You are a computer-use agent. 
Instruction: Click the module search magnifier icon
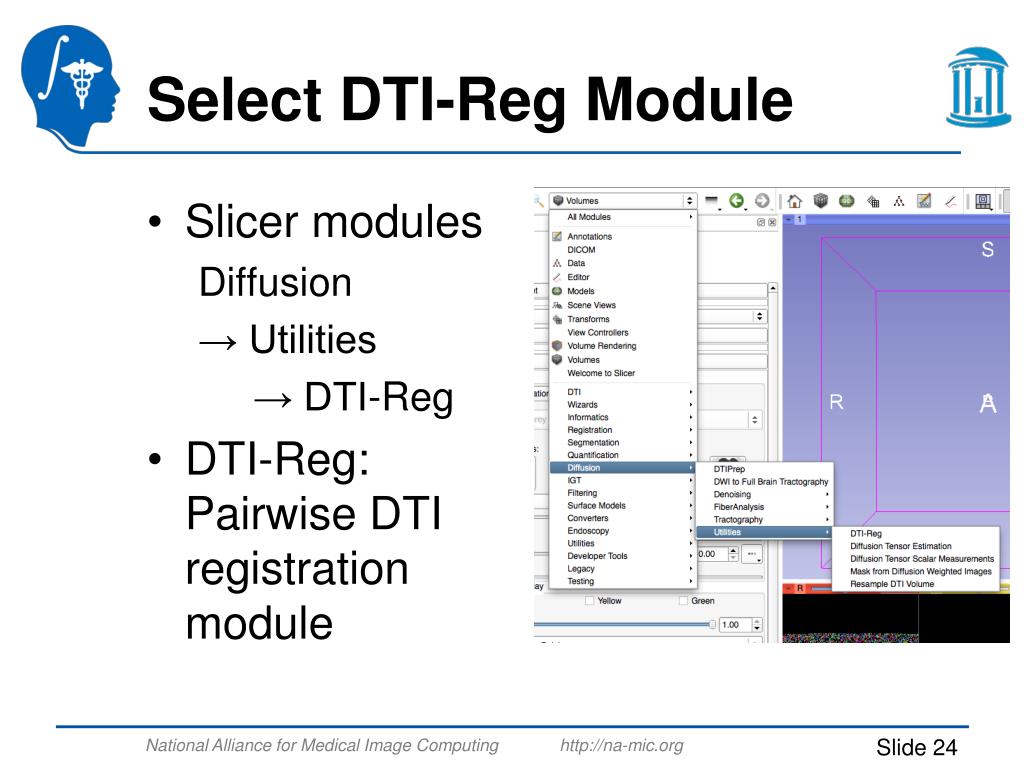click(539, 201)
